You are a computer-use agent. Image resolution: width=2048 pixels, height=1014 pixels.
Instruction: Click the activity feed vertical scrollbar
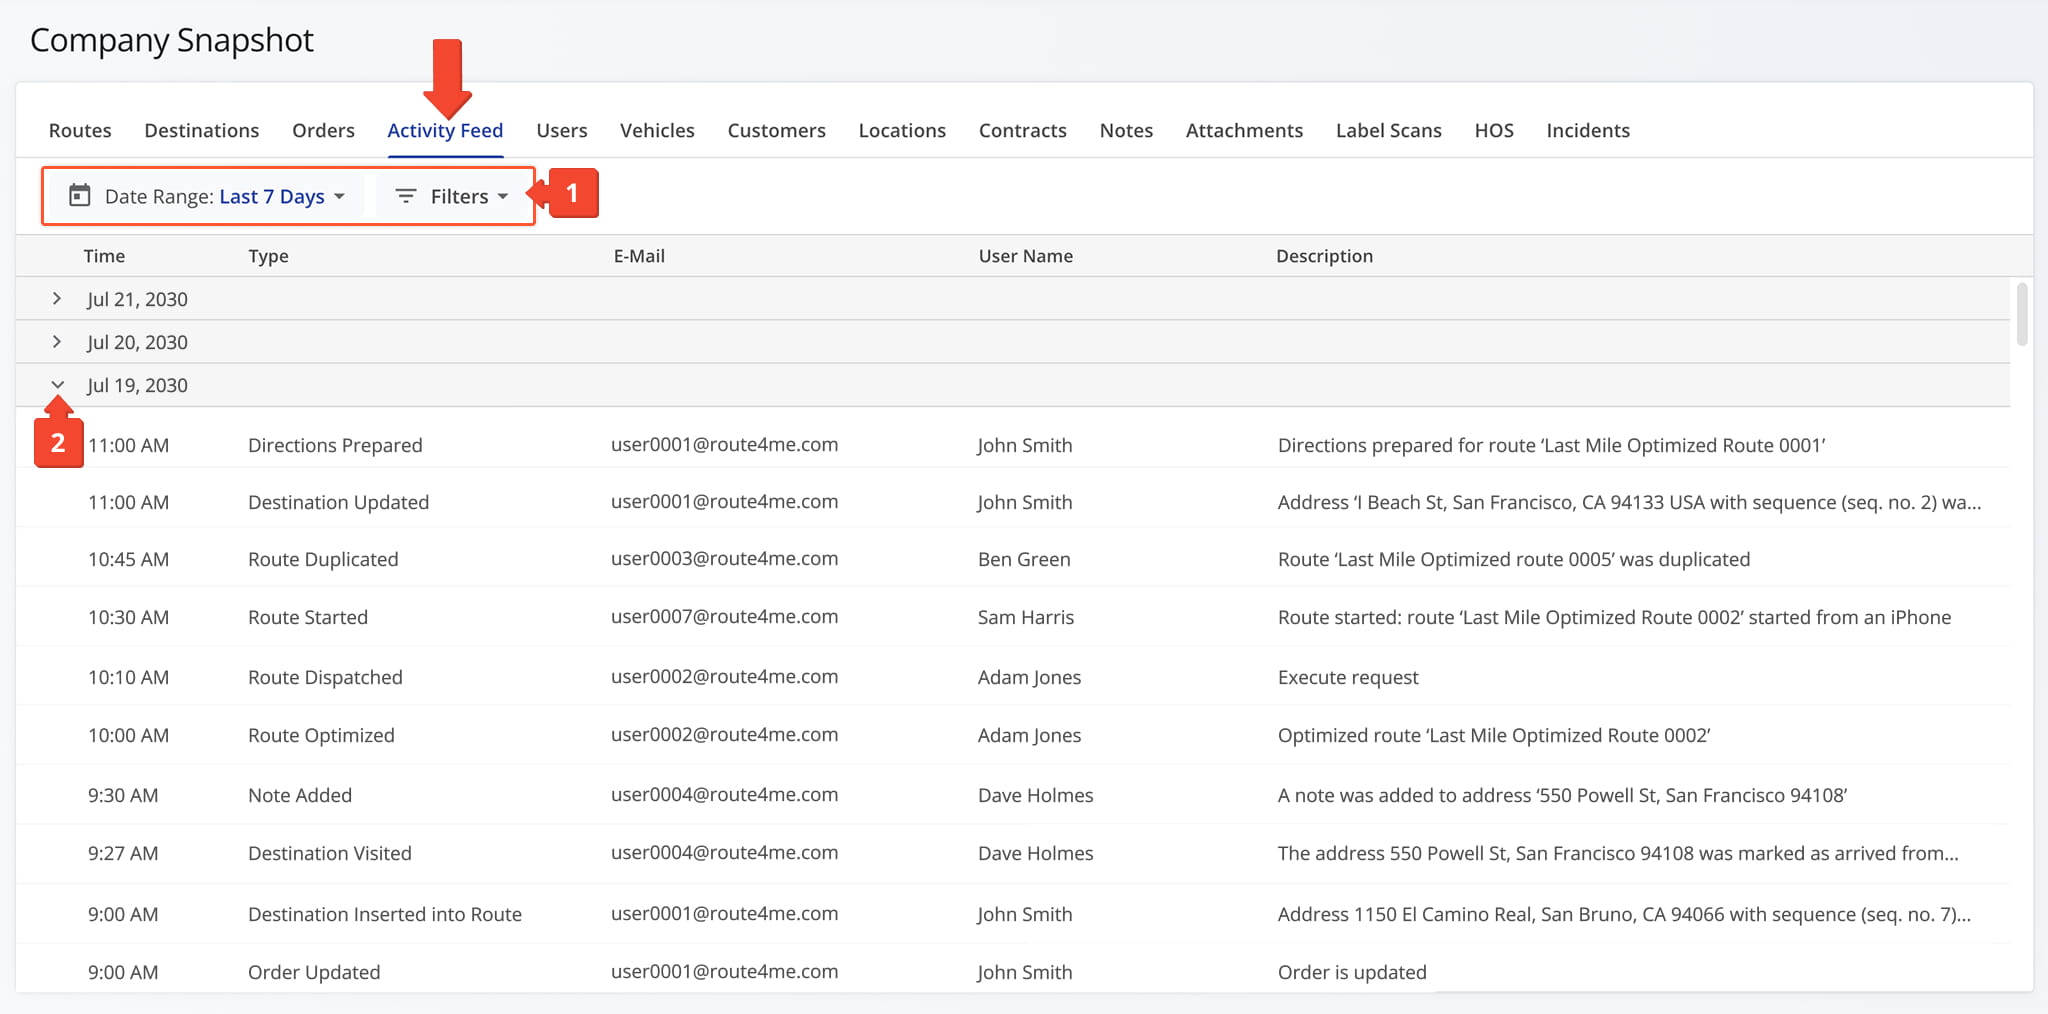pyautogui.click(x=2022, y=314)
